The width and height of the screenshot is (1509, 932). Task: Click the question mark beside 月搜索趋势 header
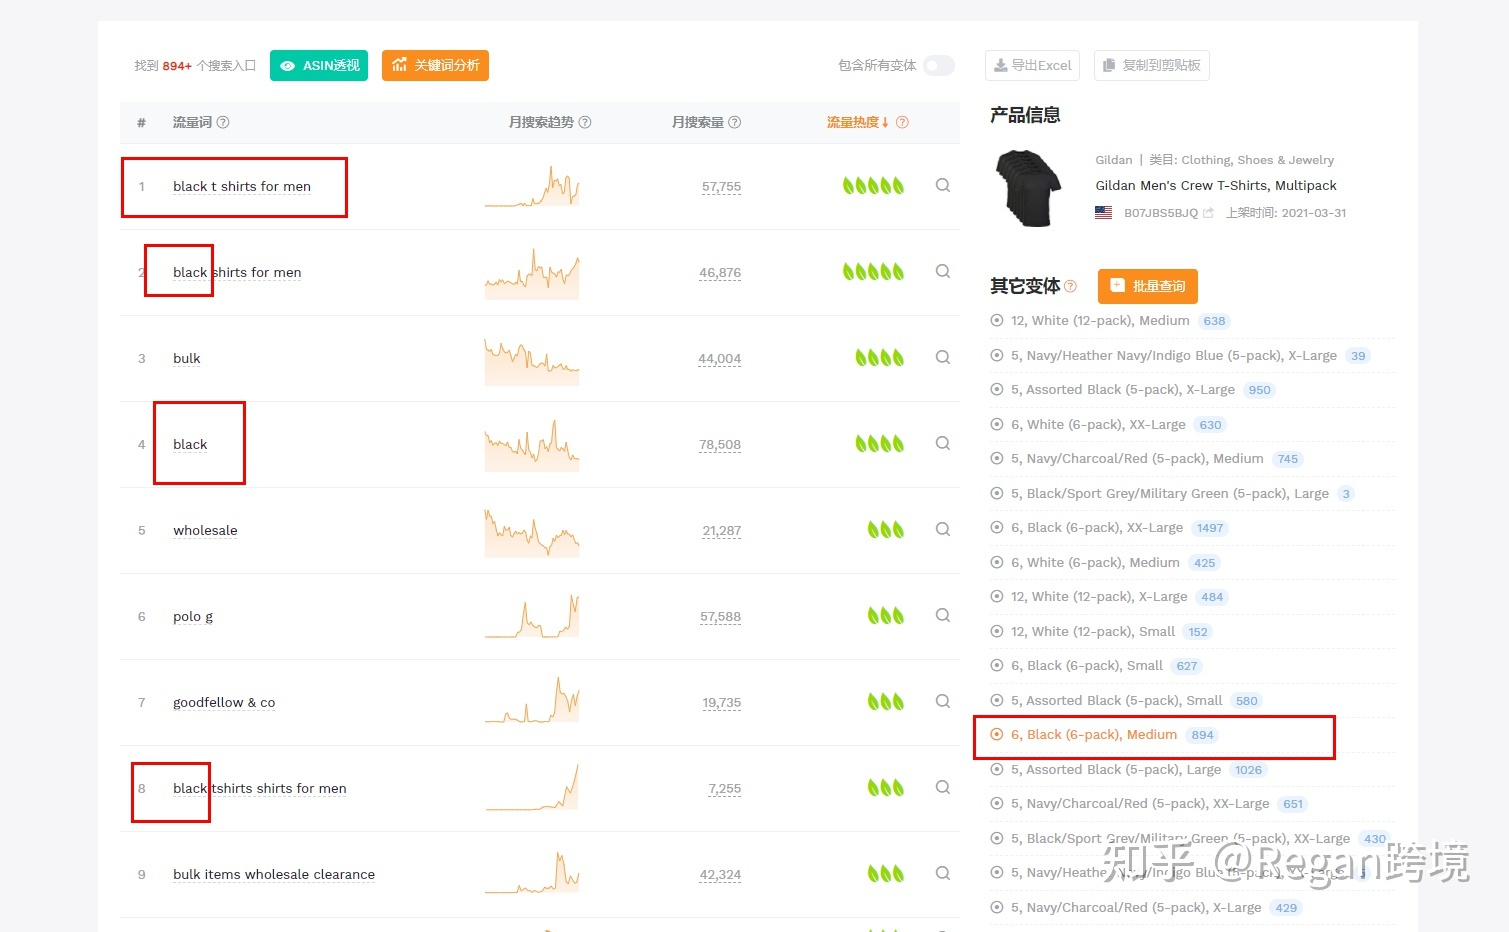tap(585, 122)
